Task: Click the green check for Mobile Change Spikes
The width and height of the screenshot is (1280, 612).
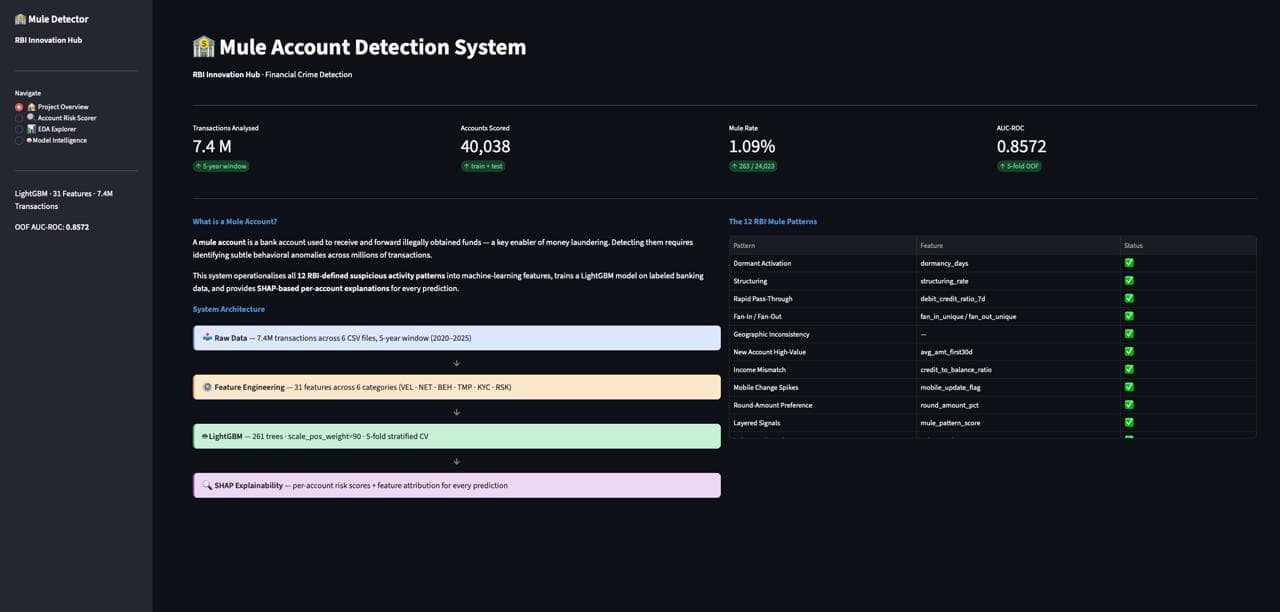Action: (x=1129, y=387)
